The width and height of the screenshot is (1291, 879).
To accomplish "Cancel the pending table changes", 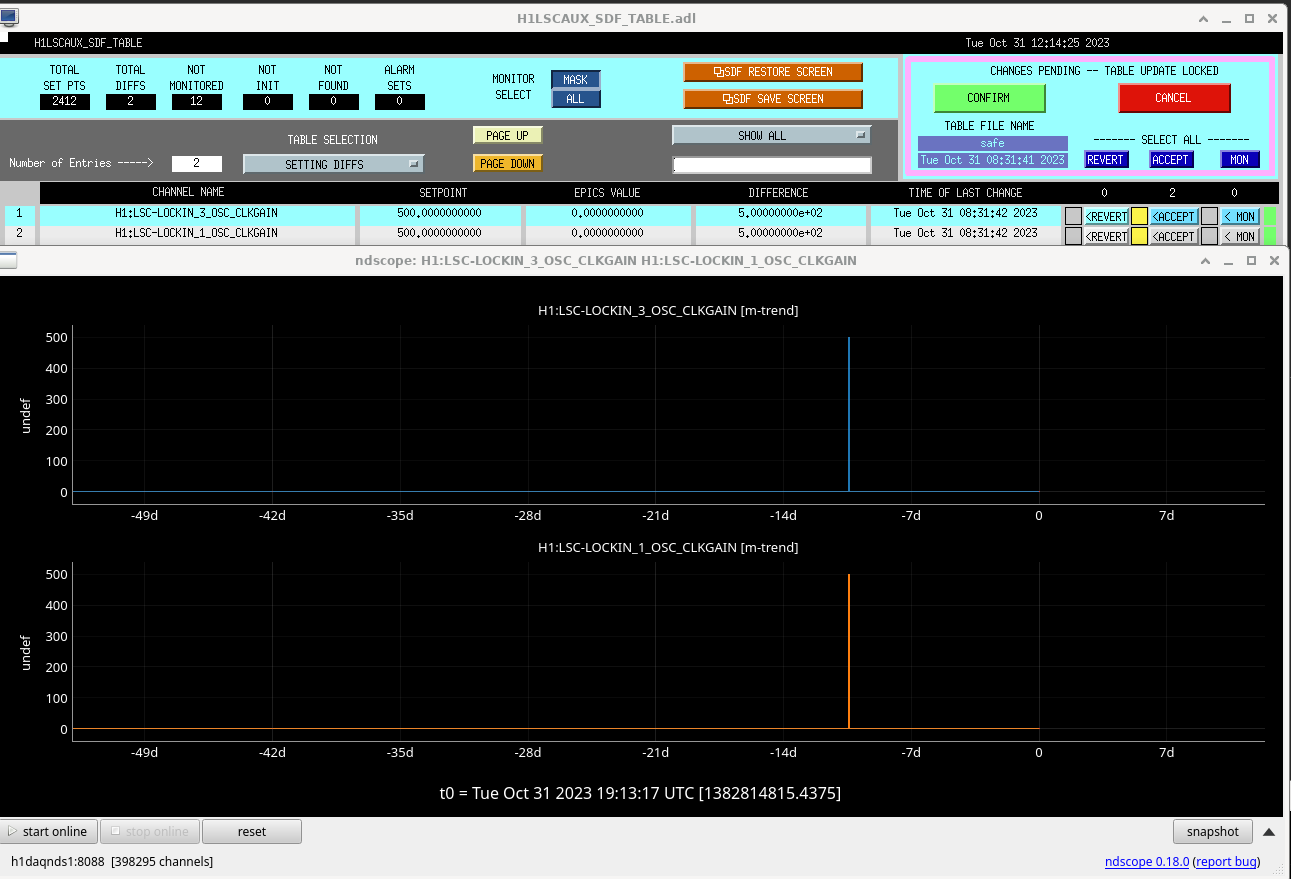I will (1174, 98).
